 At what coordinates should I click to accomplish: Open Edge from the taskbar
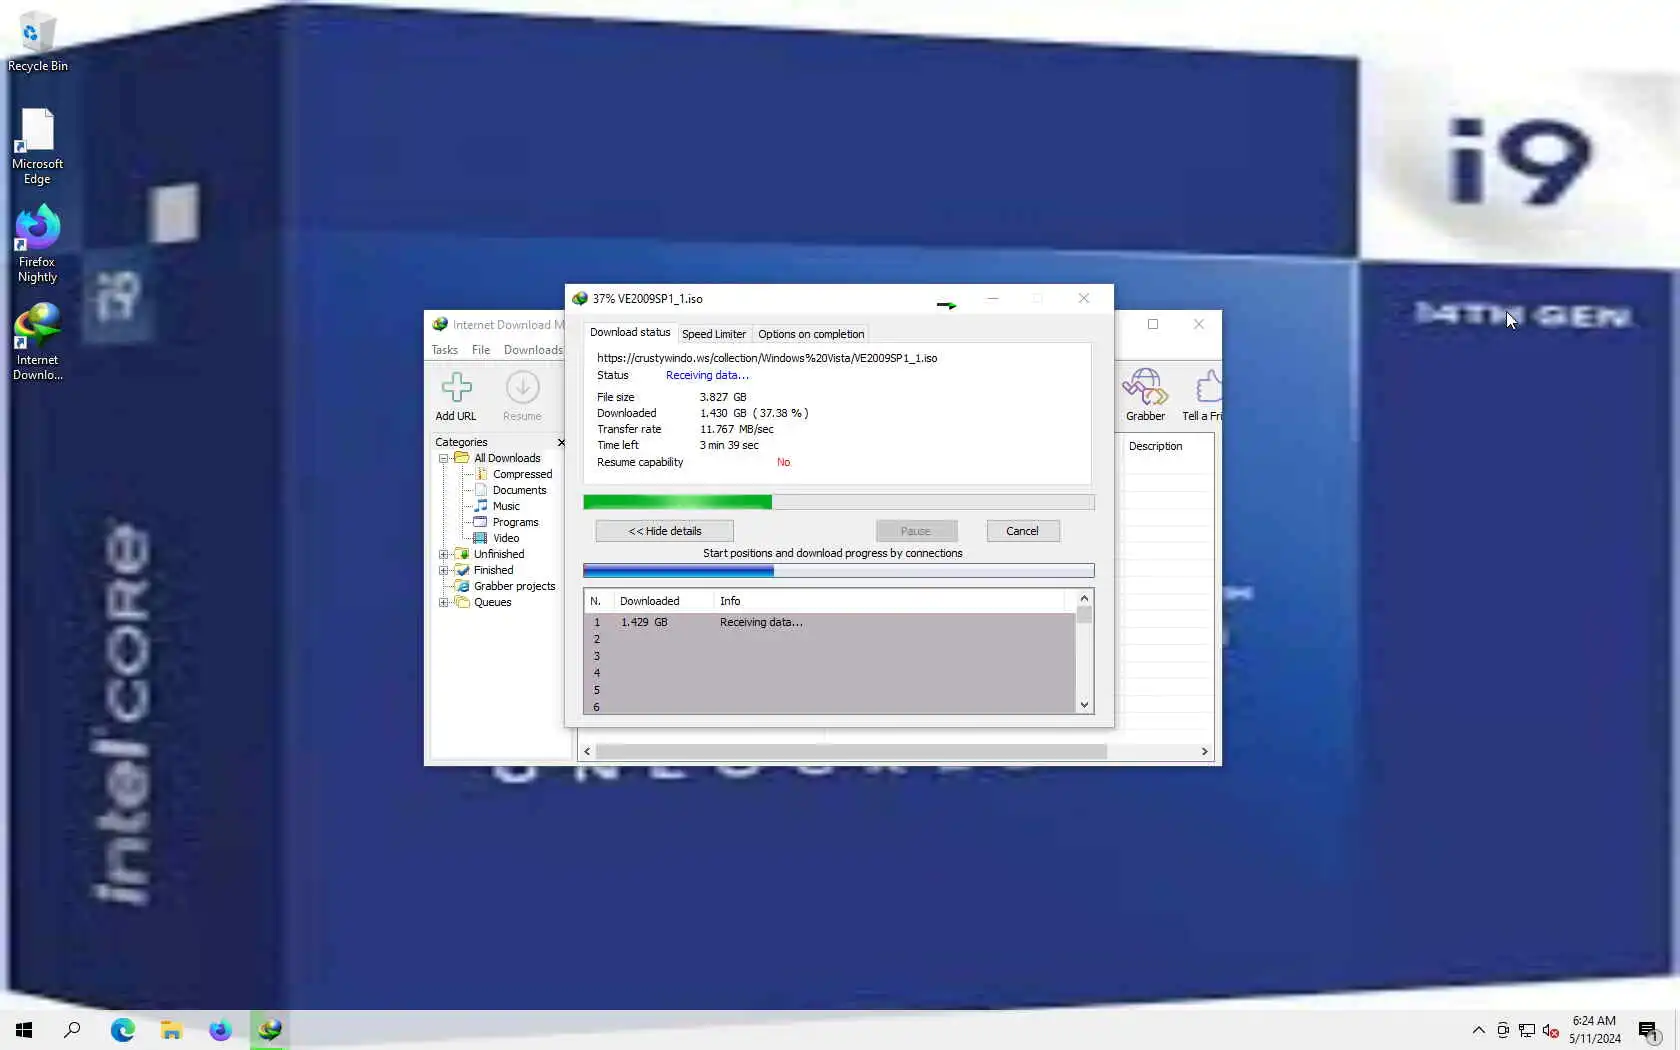(122, 1029)
